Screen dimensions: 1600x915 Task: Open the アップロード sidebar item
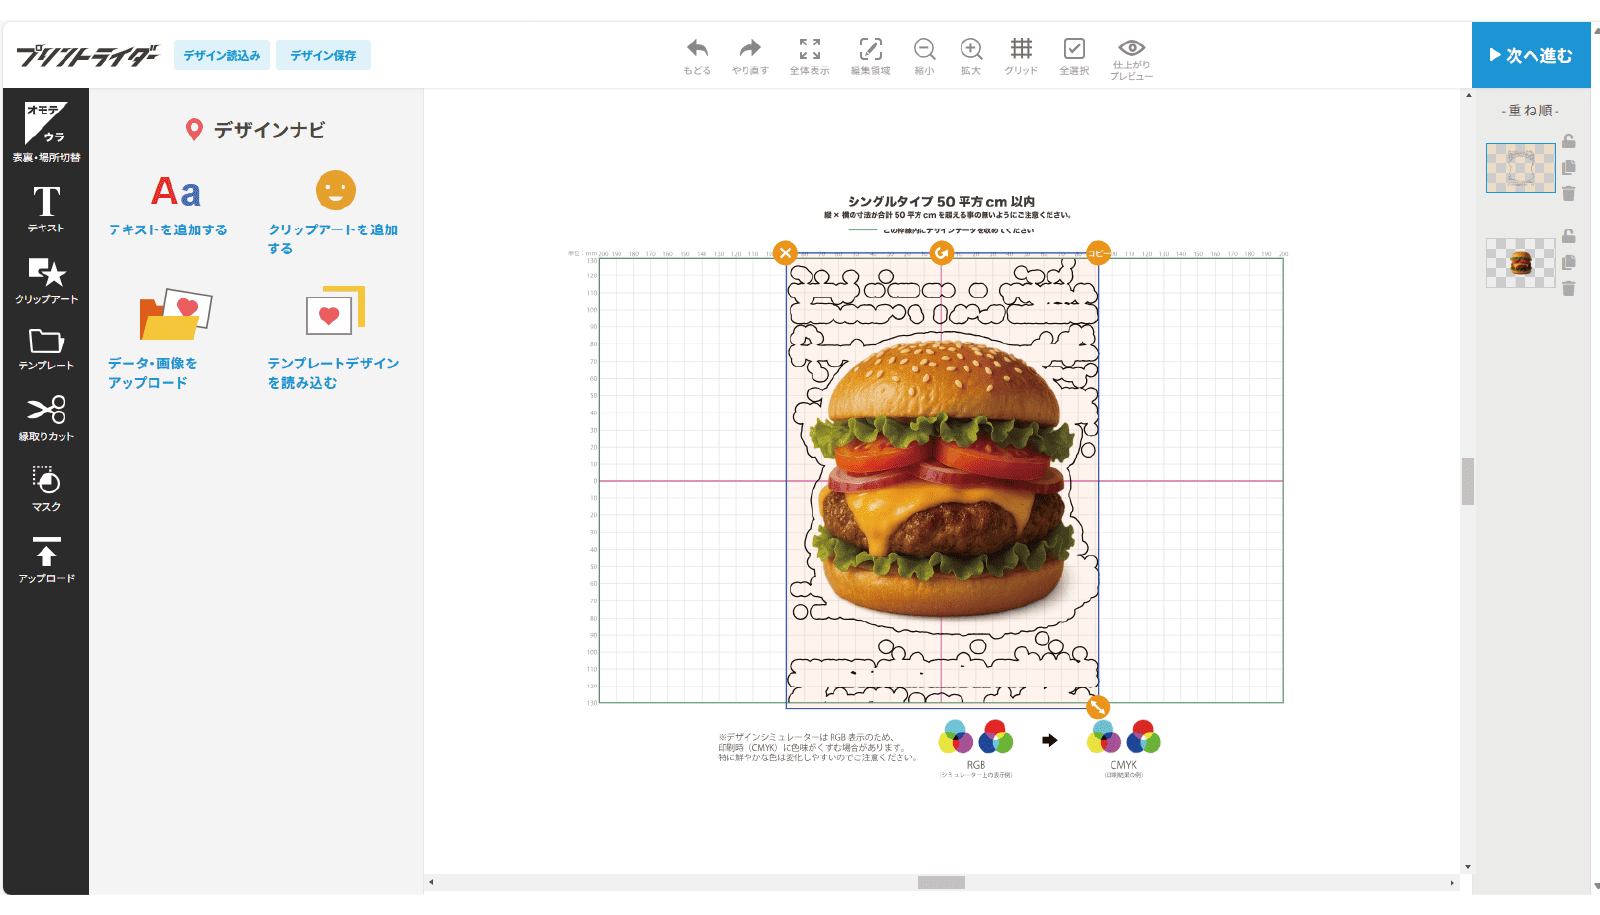[46, 559]
